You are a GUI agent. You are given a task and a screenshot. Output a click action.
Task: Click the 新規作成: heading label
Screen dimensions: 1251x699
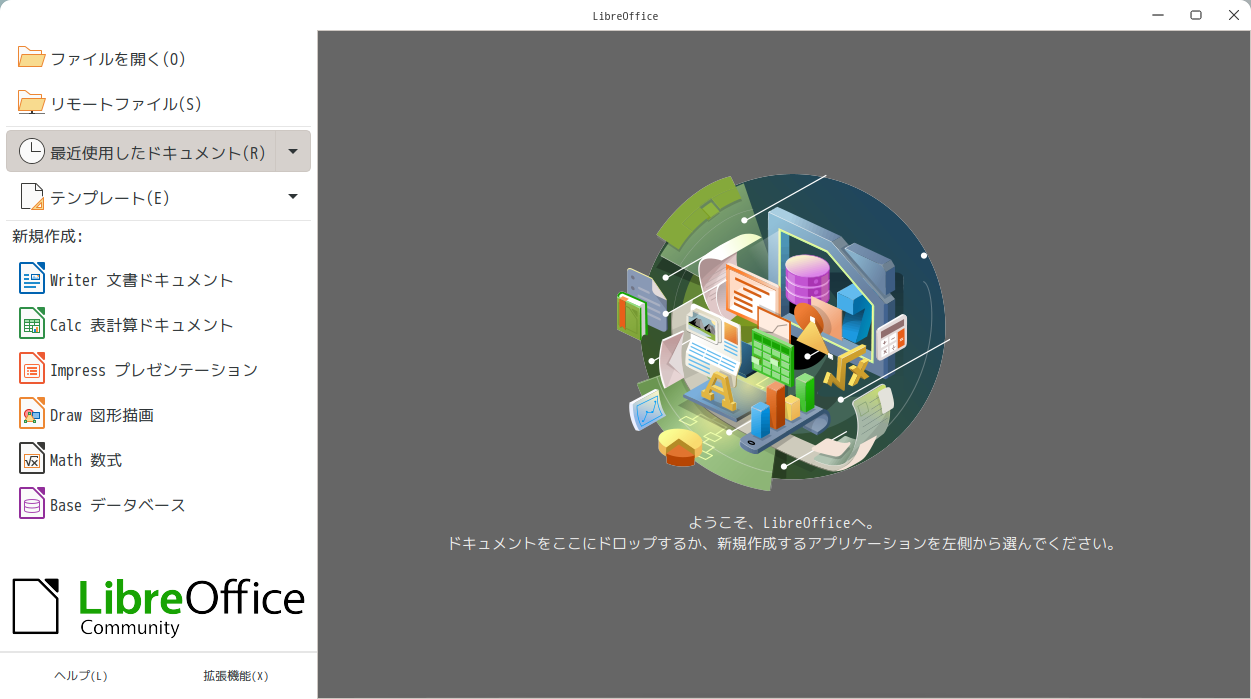coord(47,237)
